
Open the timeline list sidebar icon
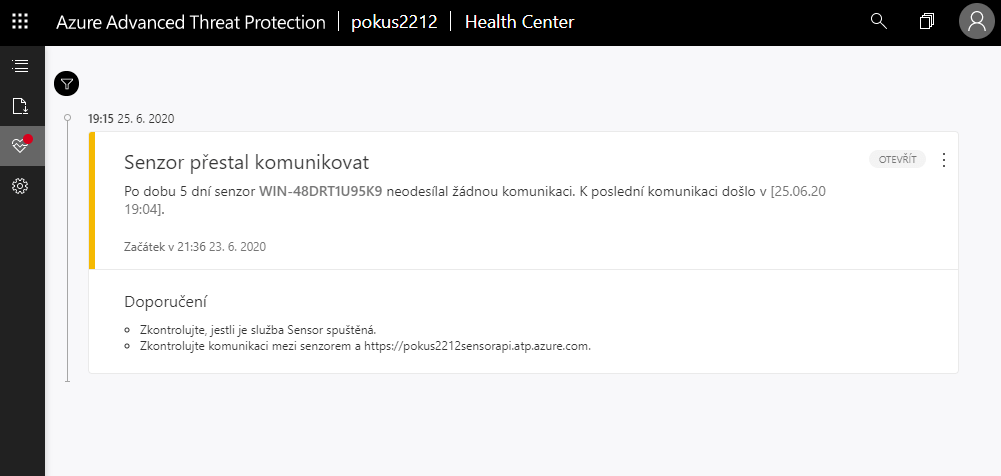pos(20,66)
